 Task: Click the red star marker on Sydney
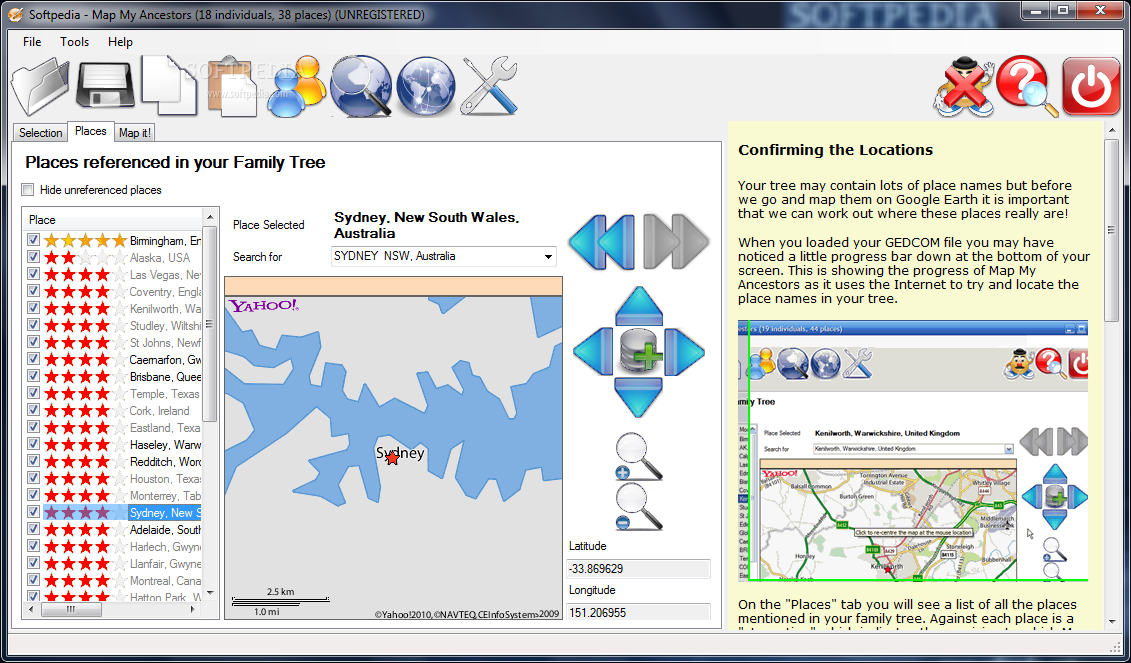point(392,457)
